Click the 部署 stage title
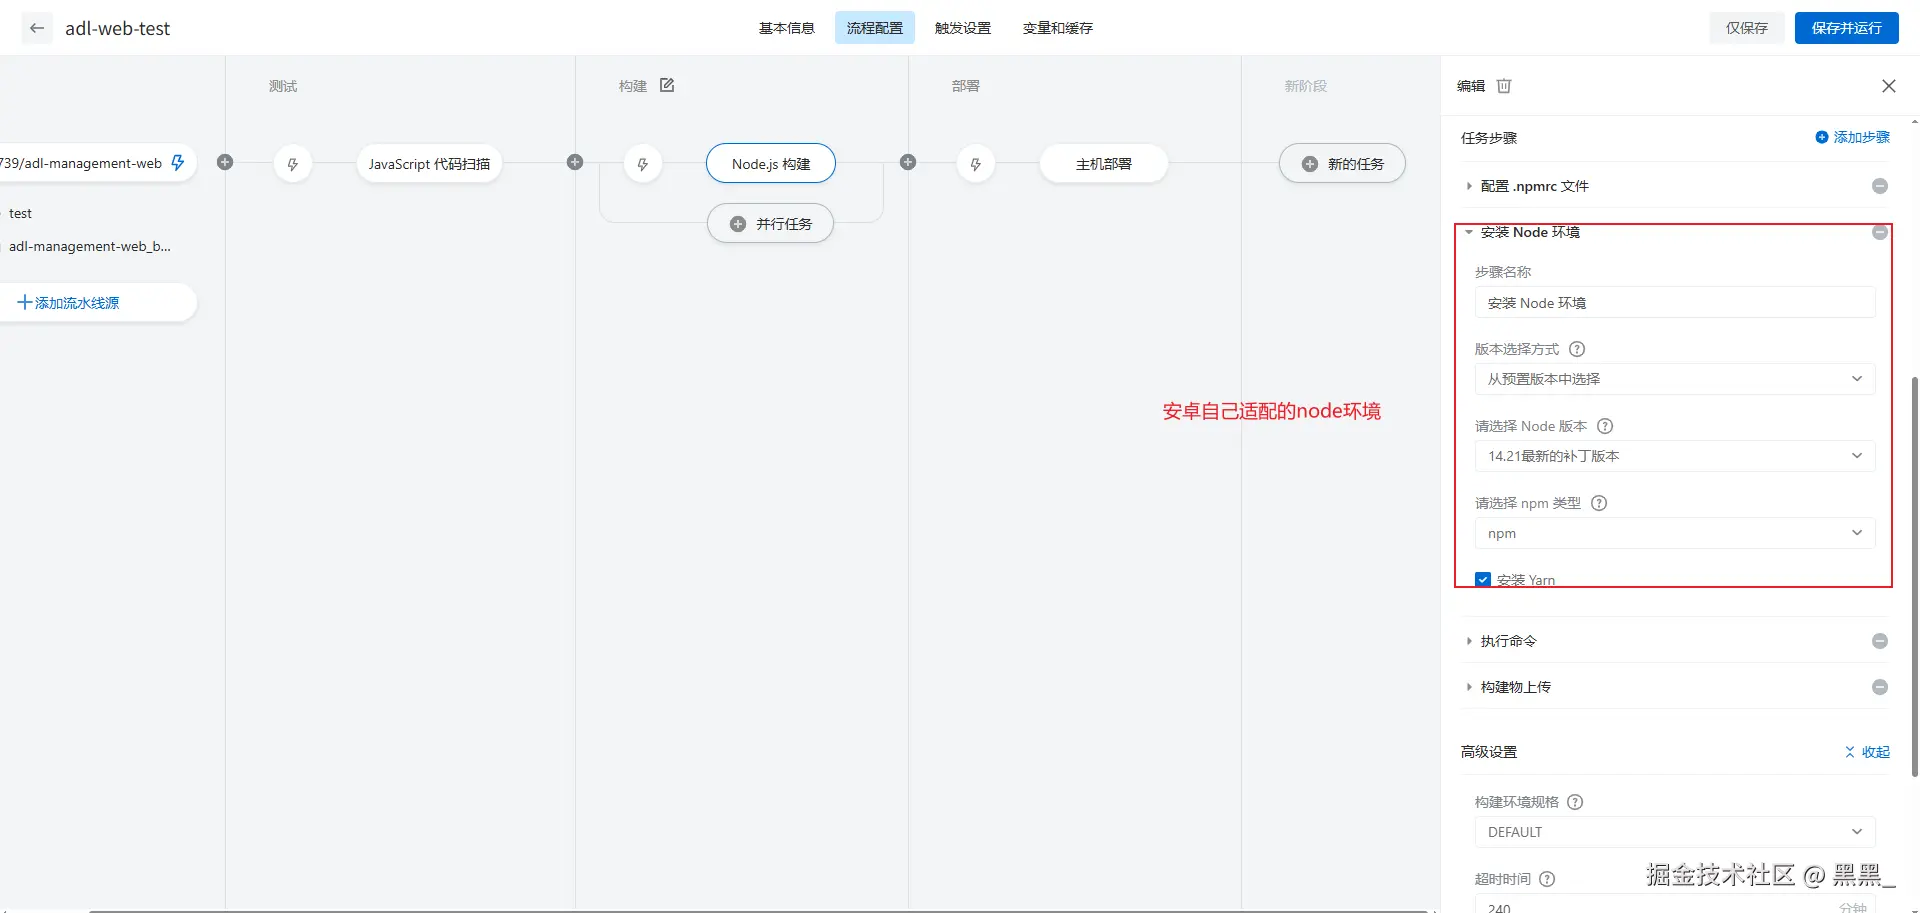 coord(966,86)
